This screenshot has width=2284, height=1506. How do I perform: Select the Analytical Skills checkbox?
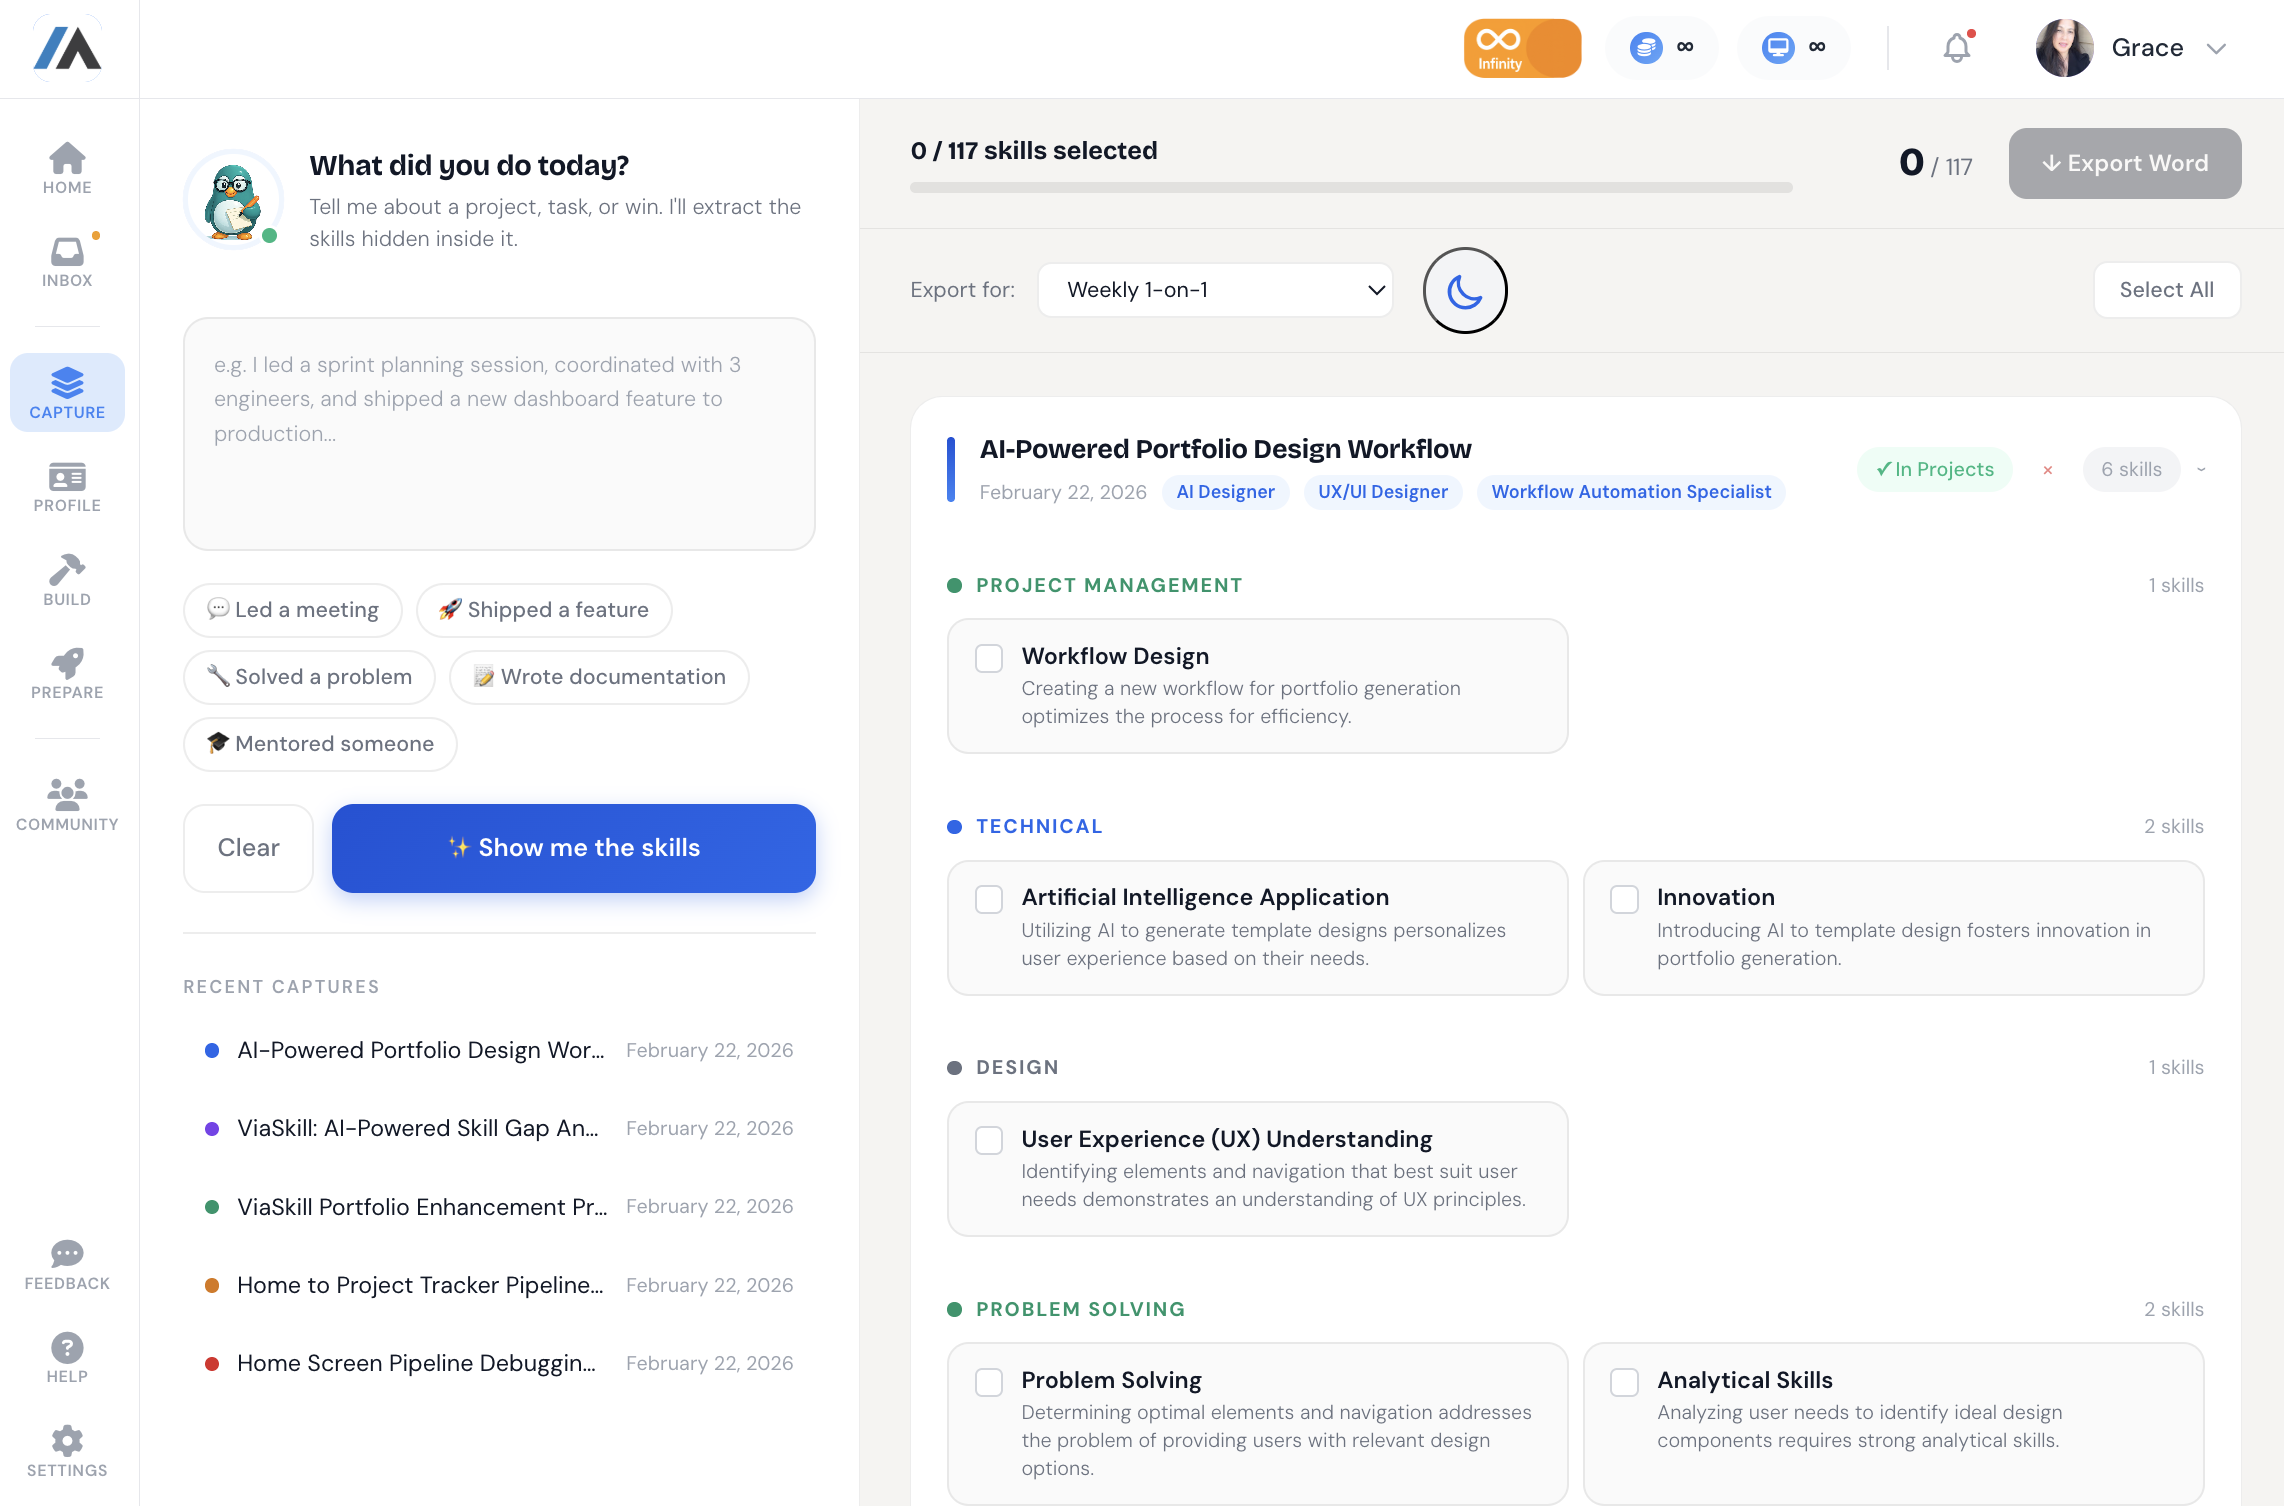pyautogui.click(x=1624, y=1382)
